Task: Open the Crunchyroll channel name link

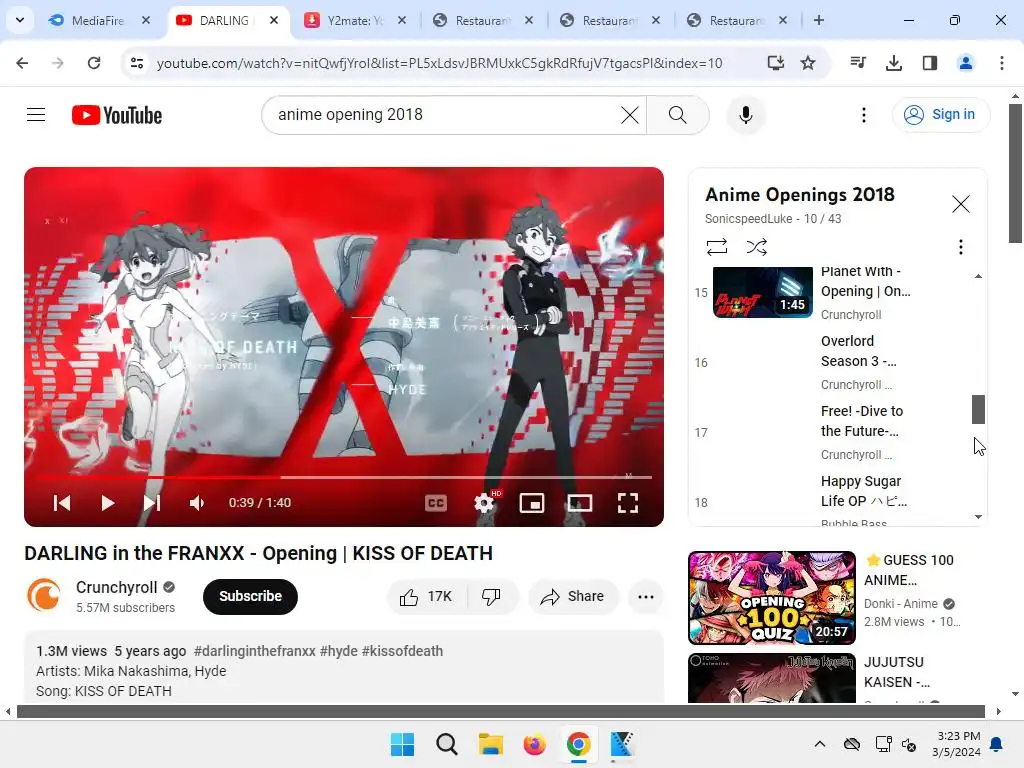Action: coord(117,587)
